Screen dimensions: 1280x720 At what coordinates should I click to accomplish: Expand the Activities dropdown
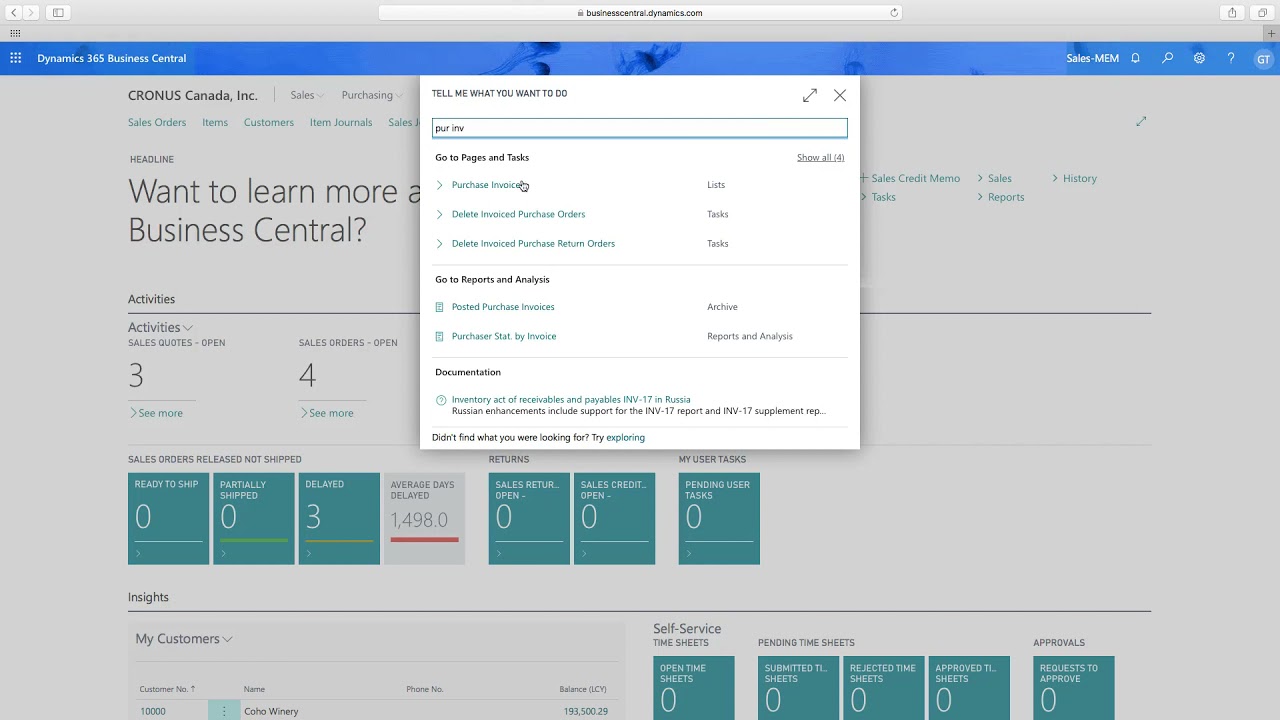160,327
